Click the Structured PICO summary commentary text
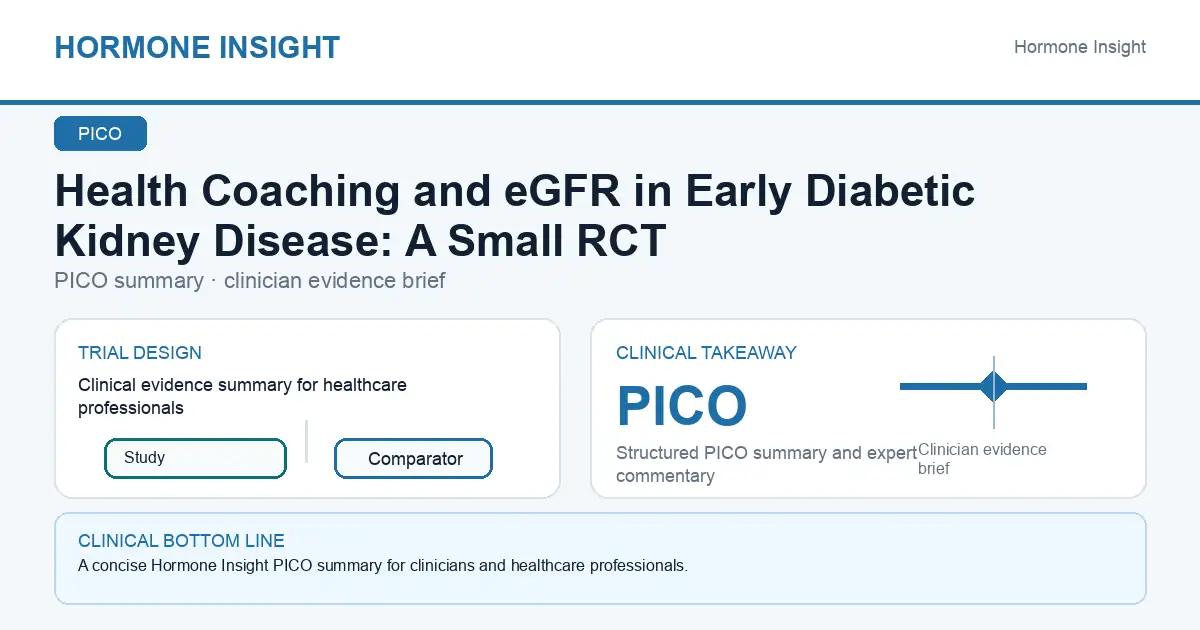1200x630 pixels. click(x=766, y=464)
